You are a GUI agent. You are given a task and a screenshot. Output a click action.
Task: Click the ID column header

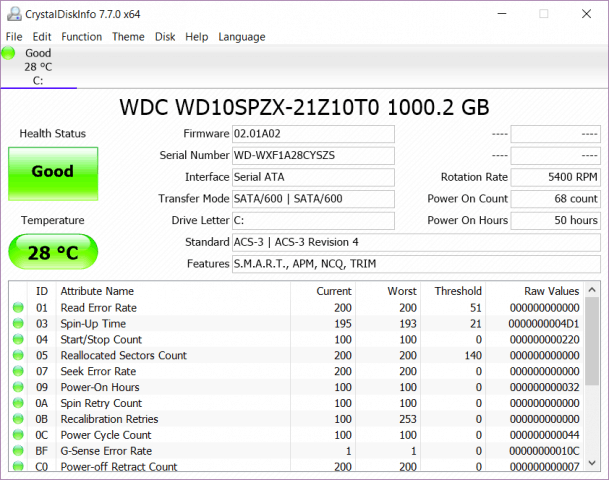42,291
